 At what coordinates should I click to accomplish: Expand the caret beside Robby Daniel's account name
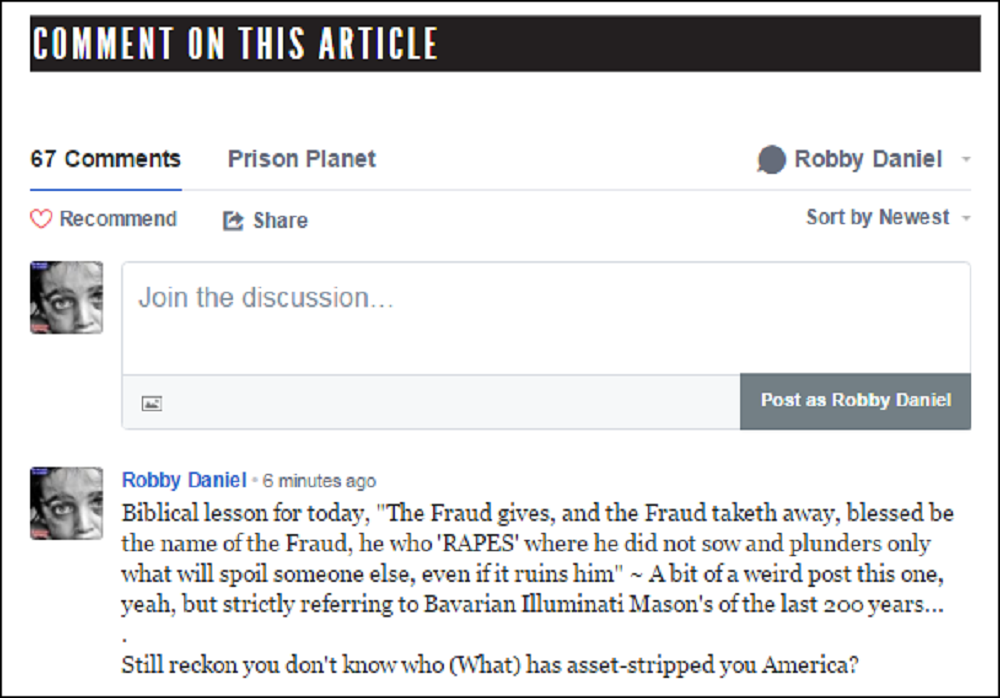pos(965,160)
